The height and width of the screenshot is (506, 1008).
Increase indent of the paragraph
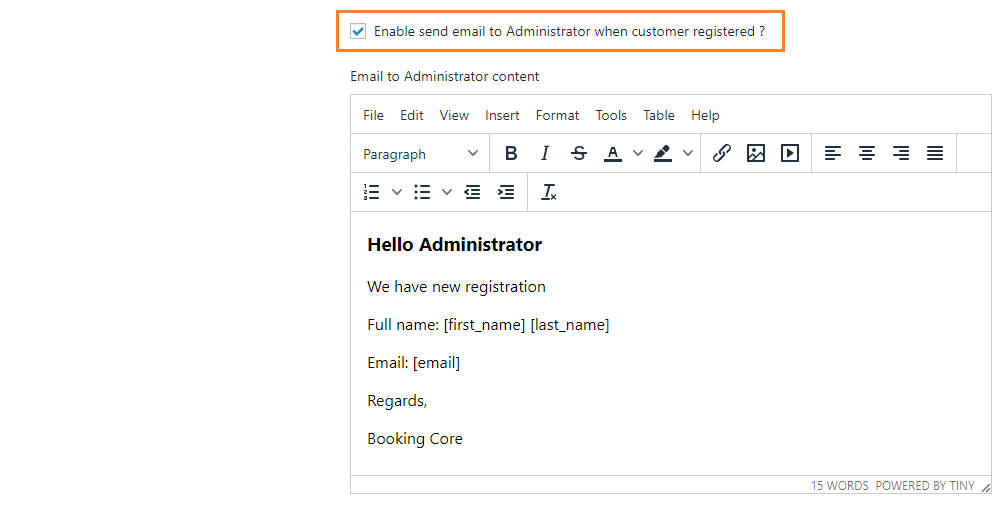506,192
